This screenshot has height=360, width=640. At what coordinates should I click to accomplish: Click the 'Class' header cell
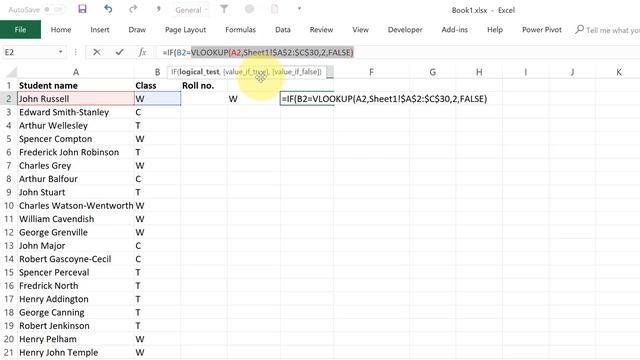pos(158,85)
